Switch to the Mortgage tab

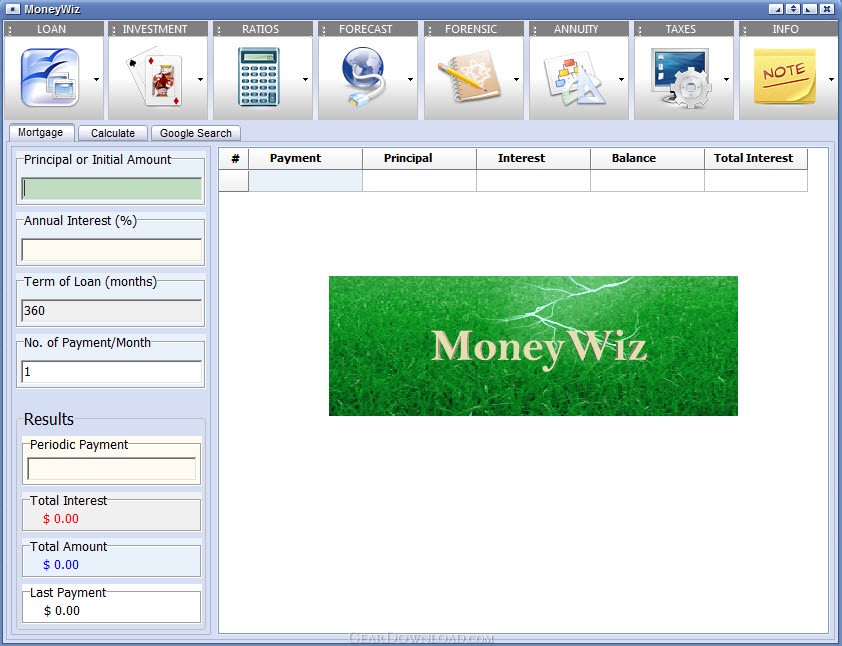tap(40, 133)
